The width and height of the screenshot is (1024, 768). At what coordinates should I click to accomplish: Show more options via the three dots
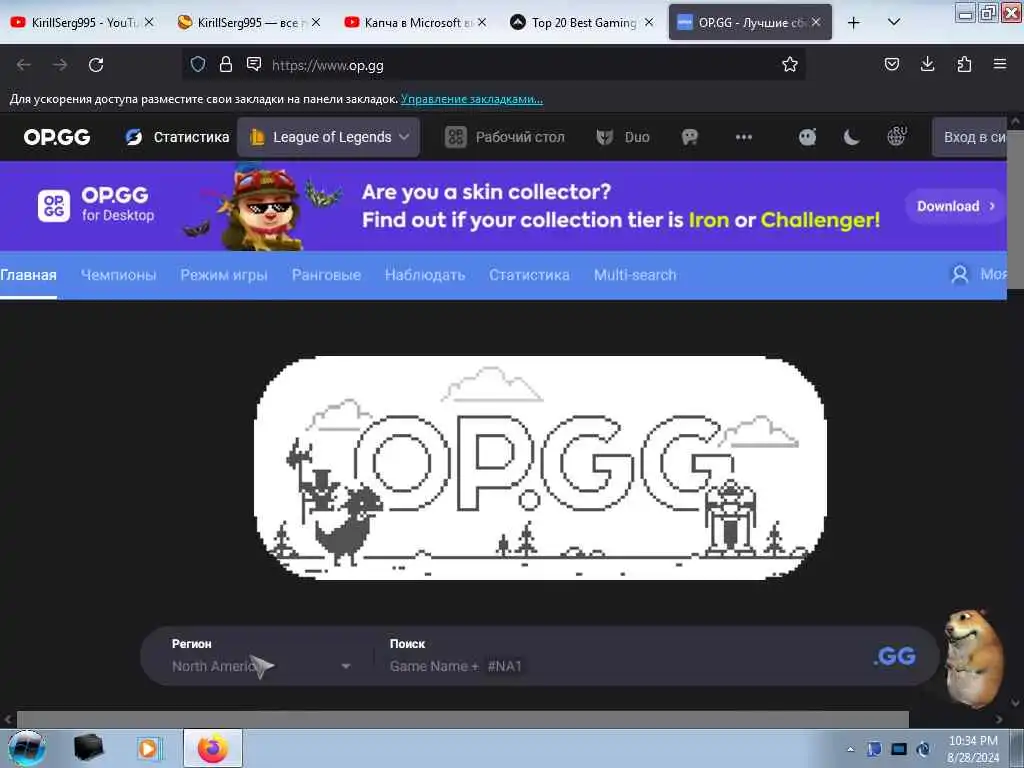click(743, 137)
